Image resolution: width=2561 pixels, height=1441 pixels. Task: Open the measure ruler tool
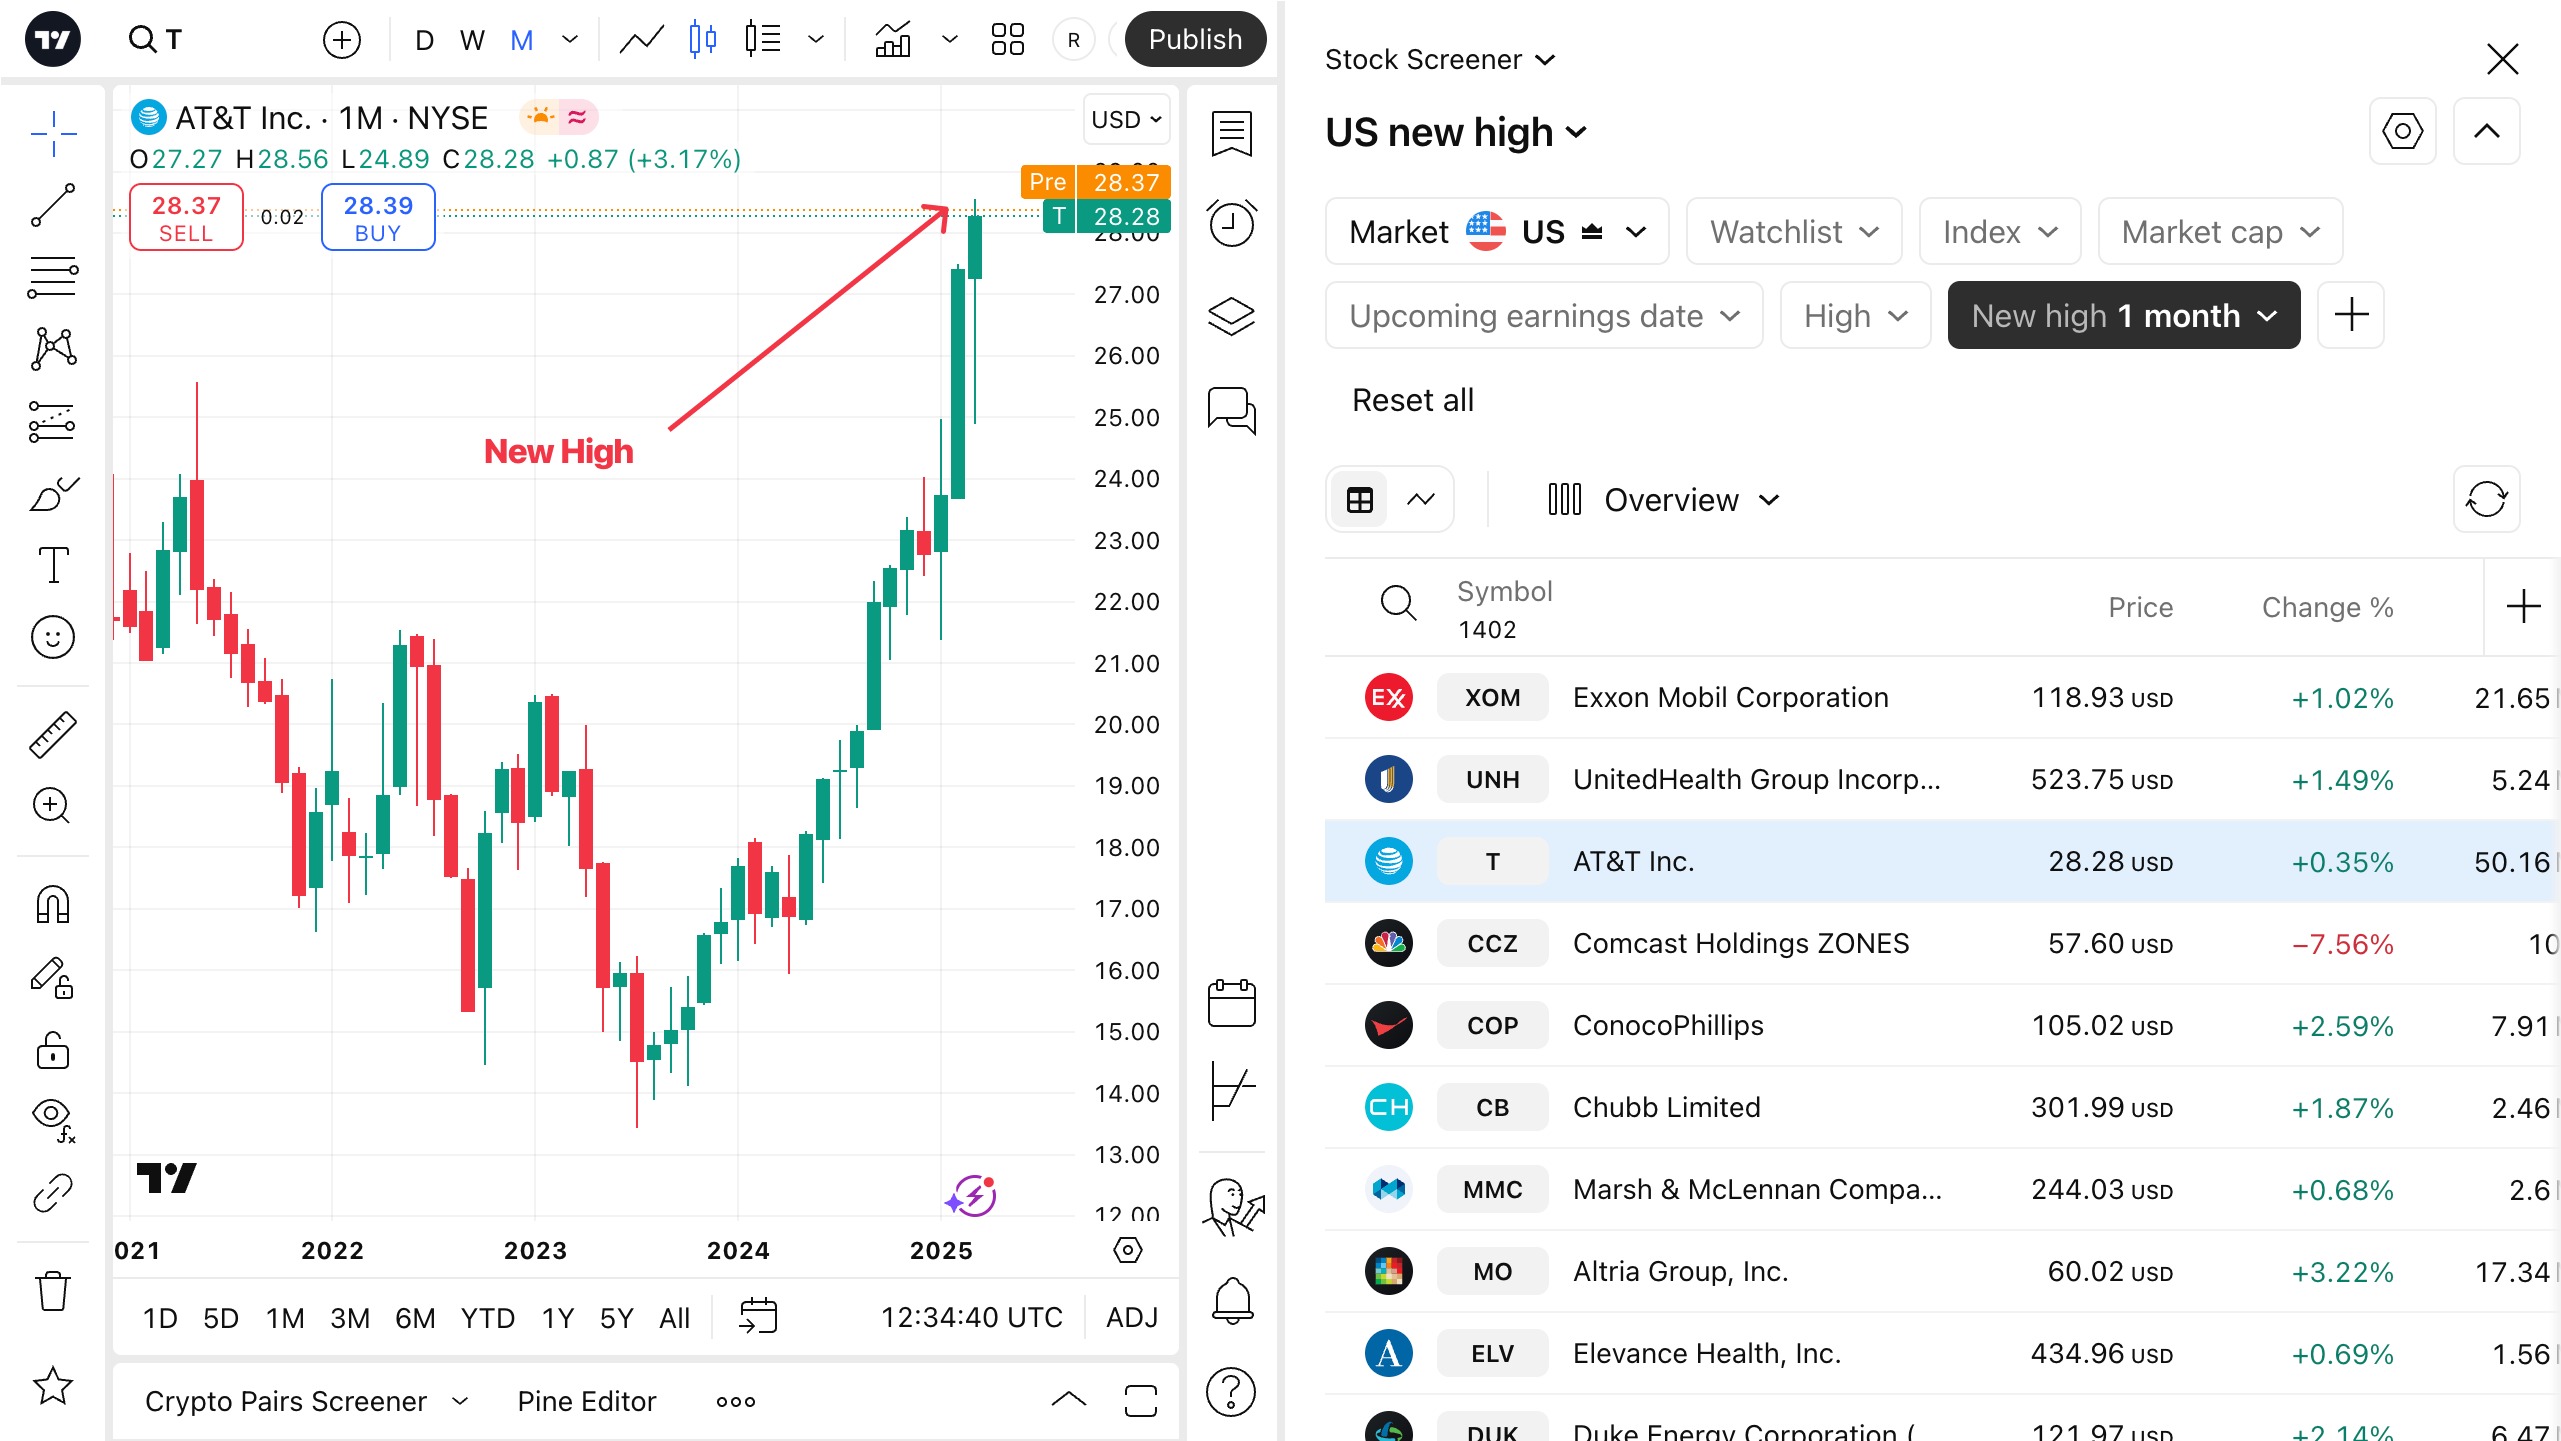[x=53, y=735]
